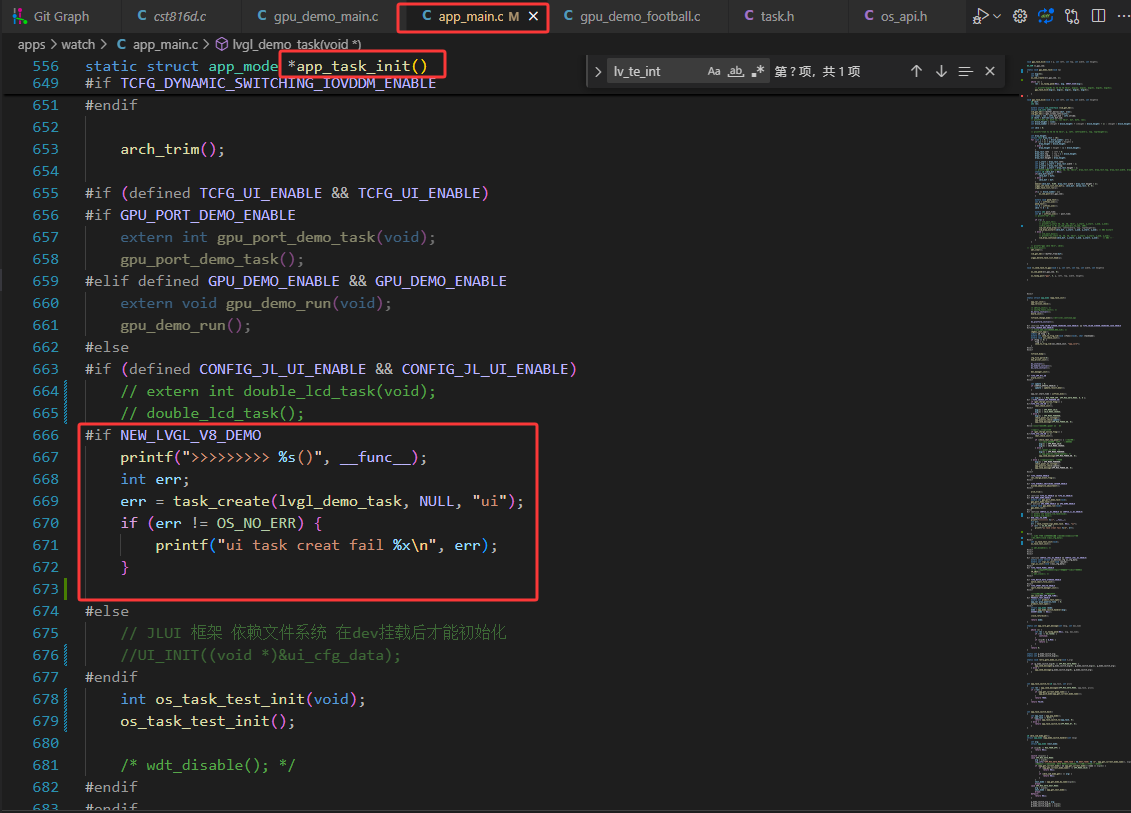
Task: Toggle Find in Selection in find widget
Action: coord(965,71)
